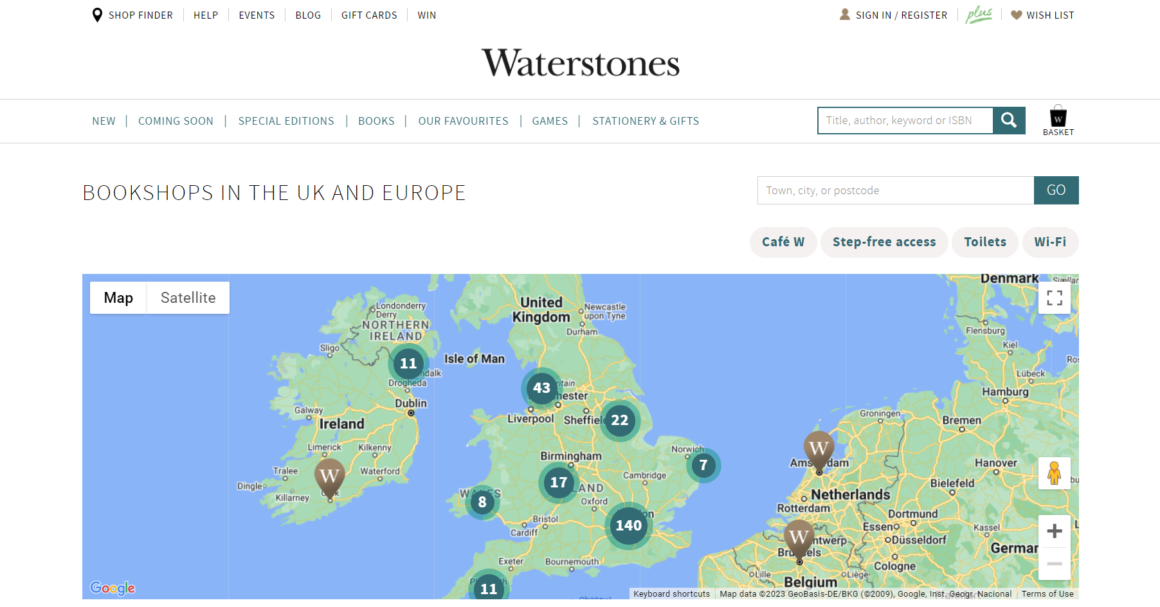Screen dimensions: 1160x607
Task: Click the Sign In / Register link
Action: (x=900, y=15)
